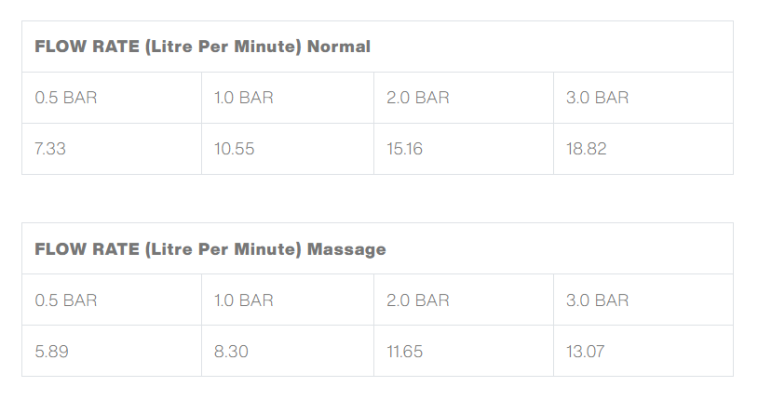Click the 7.33 flow rate value
The height and width of the screenshot is (400, 758).
pyautogui.click(x=50, y=149)
